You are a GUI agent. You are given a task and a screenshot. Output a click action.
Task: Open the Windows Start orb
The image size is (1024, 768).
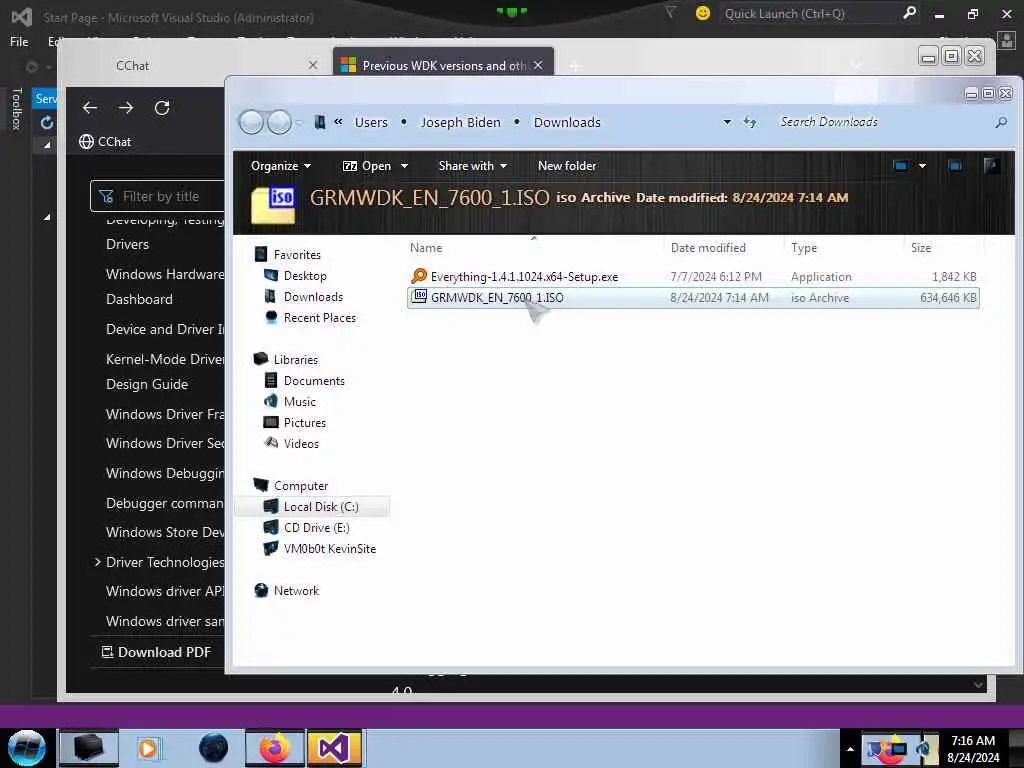click(x=27, y=748)
